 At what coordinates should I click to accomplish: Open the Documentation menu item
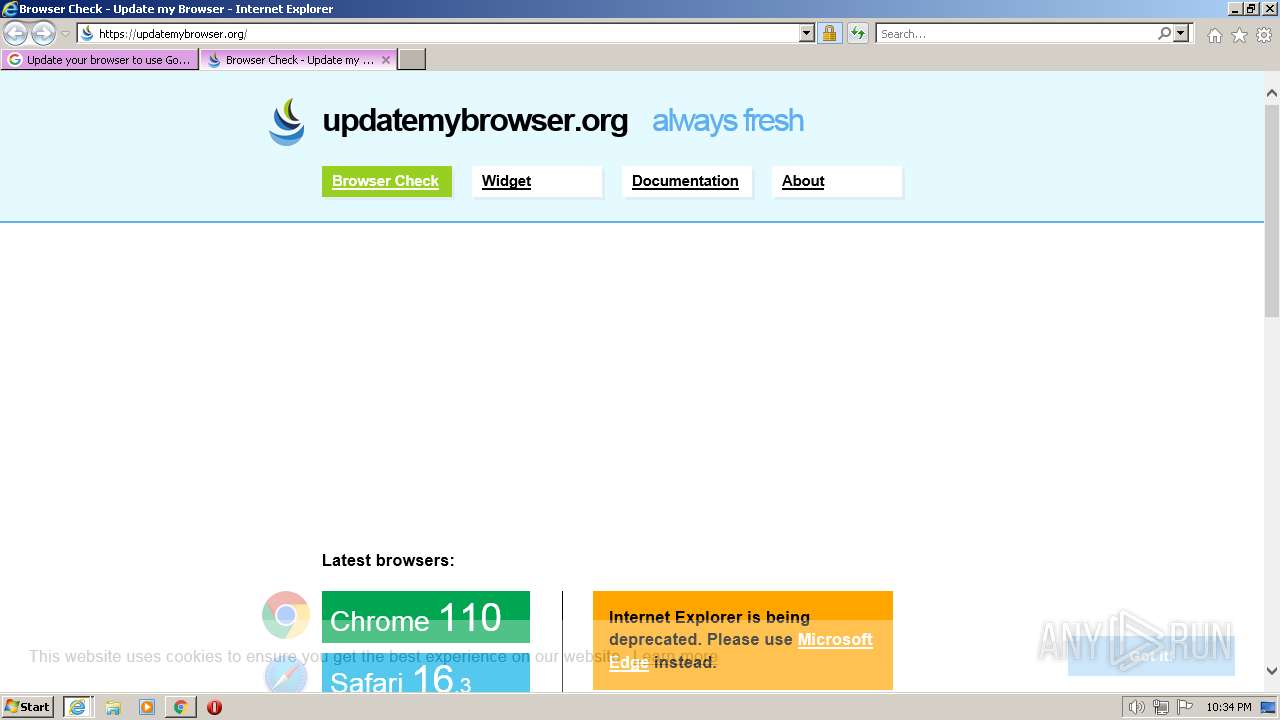pos(687,181)
